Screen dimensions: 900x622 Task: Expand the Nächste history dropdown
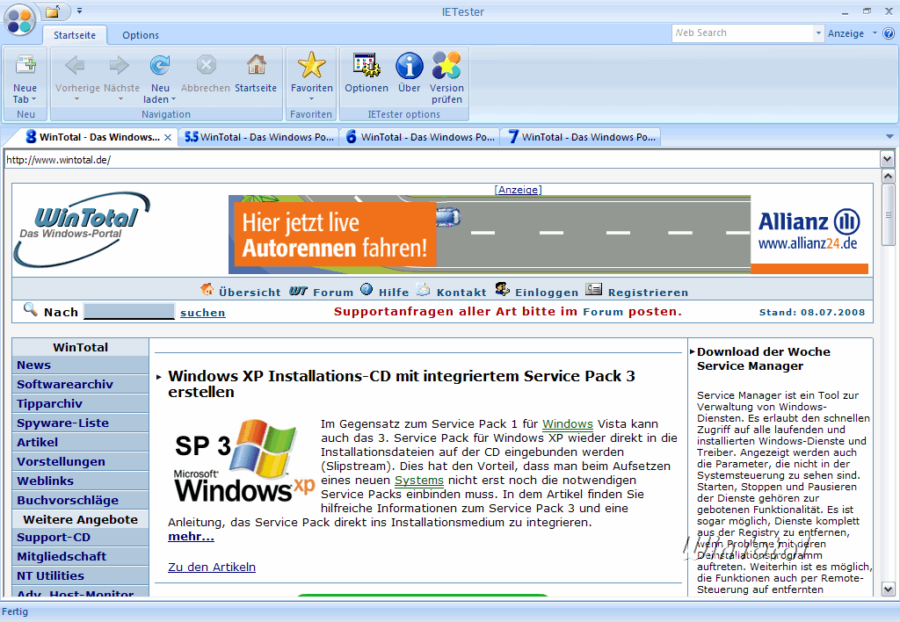point(121,99)
